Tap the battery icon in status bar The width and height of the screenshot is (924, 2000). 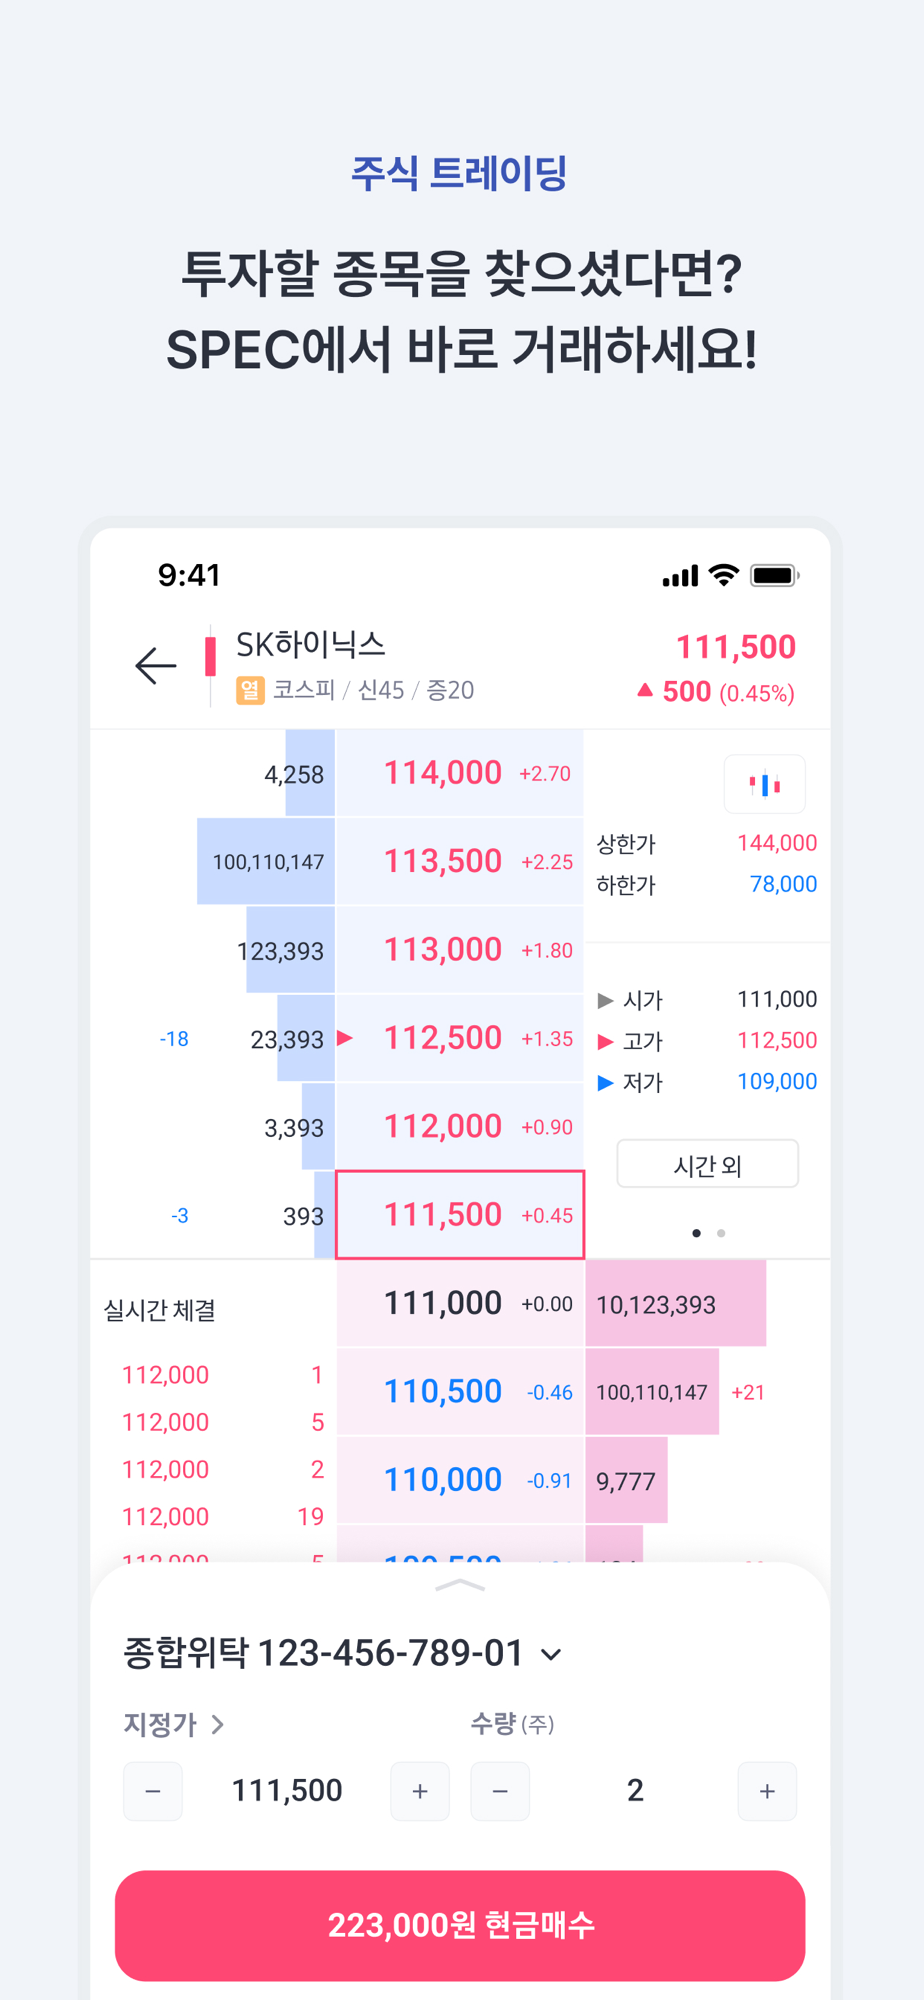pyautogui.click(x=774, y=576)
